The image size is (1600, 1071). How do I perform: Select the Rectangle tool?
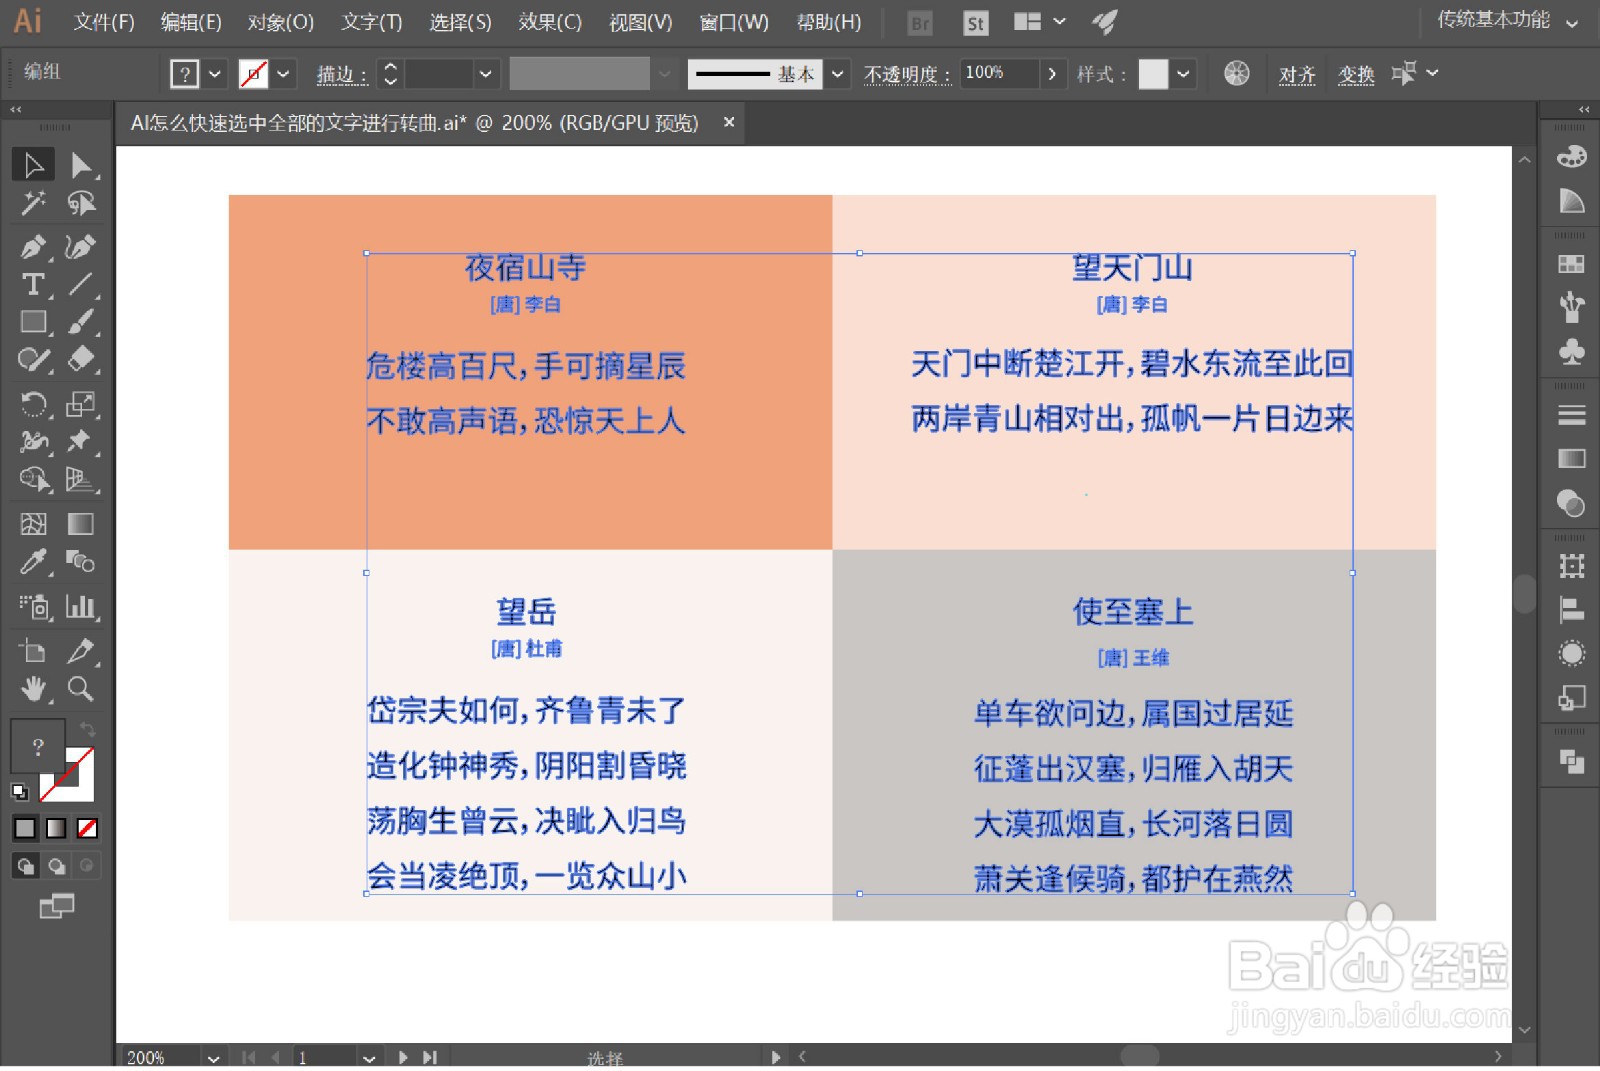click(x=33, y=321)
